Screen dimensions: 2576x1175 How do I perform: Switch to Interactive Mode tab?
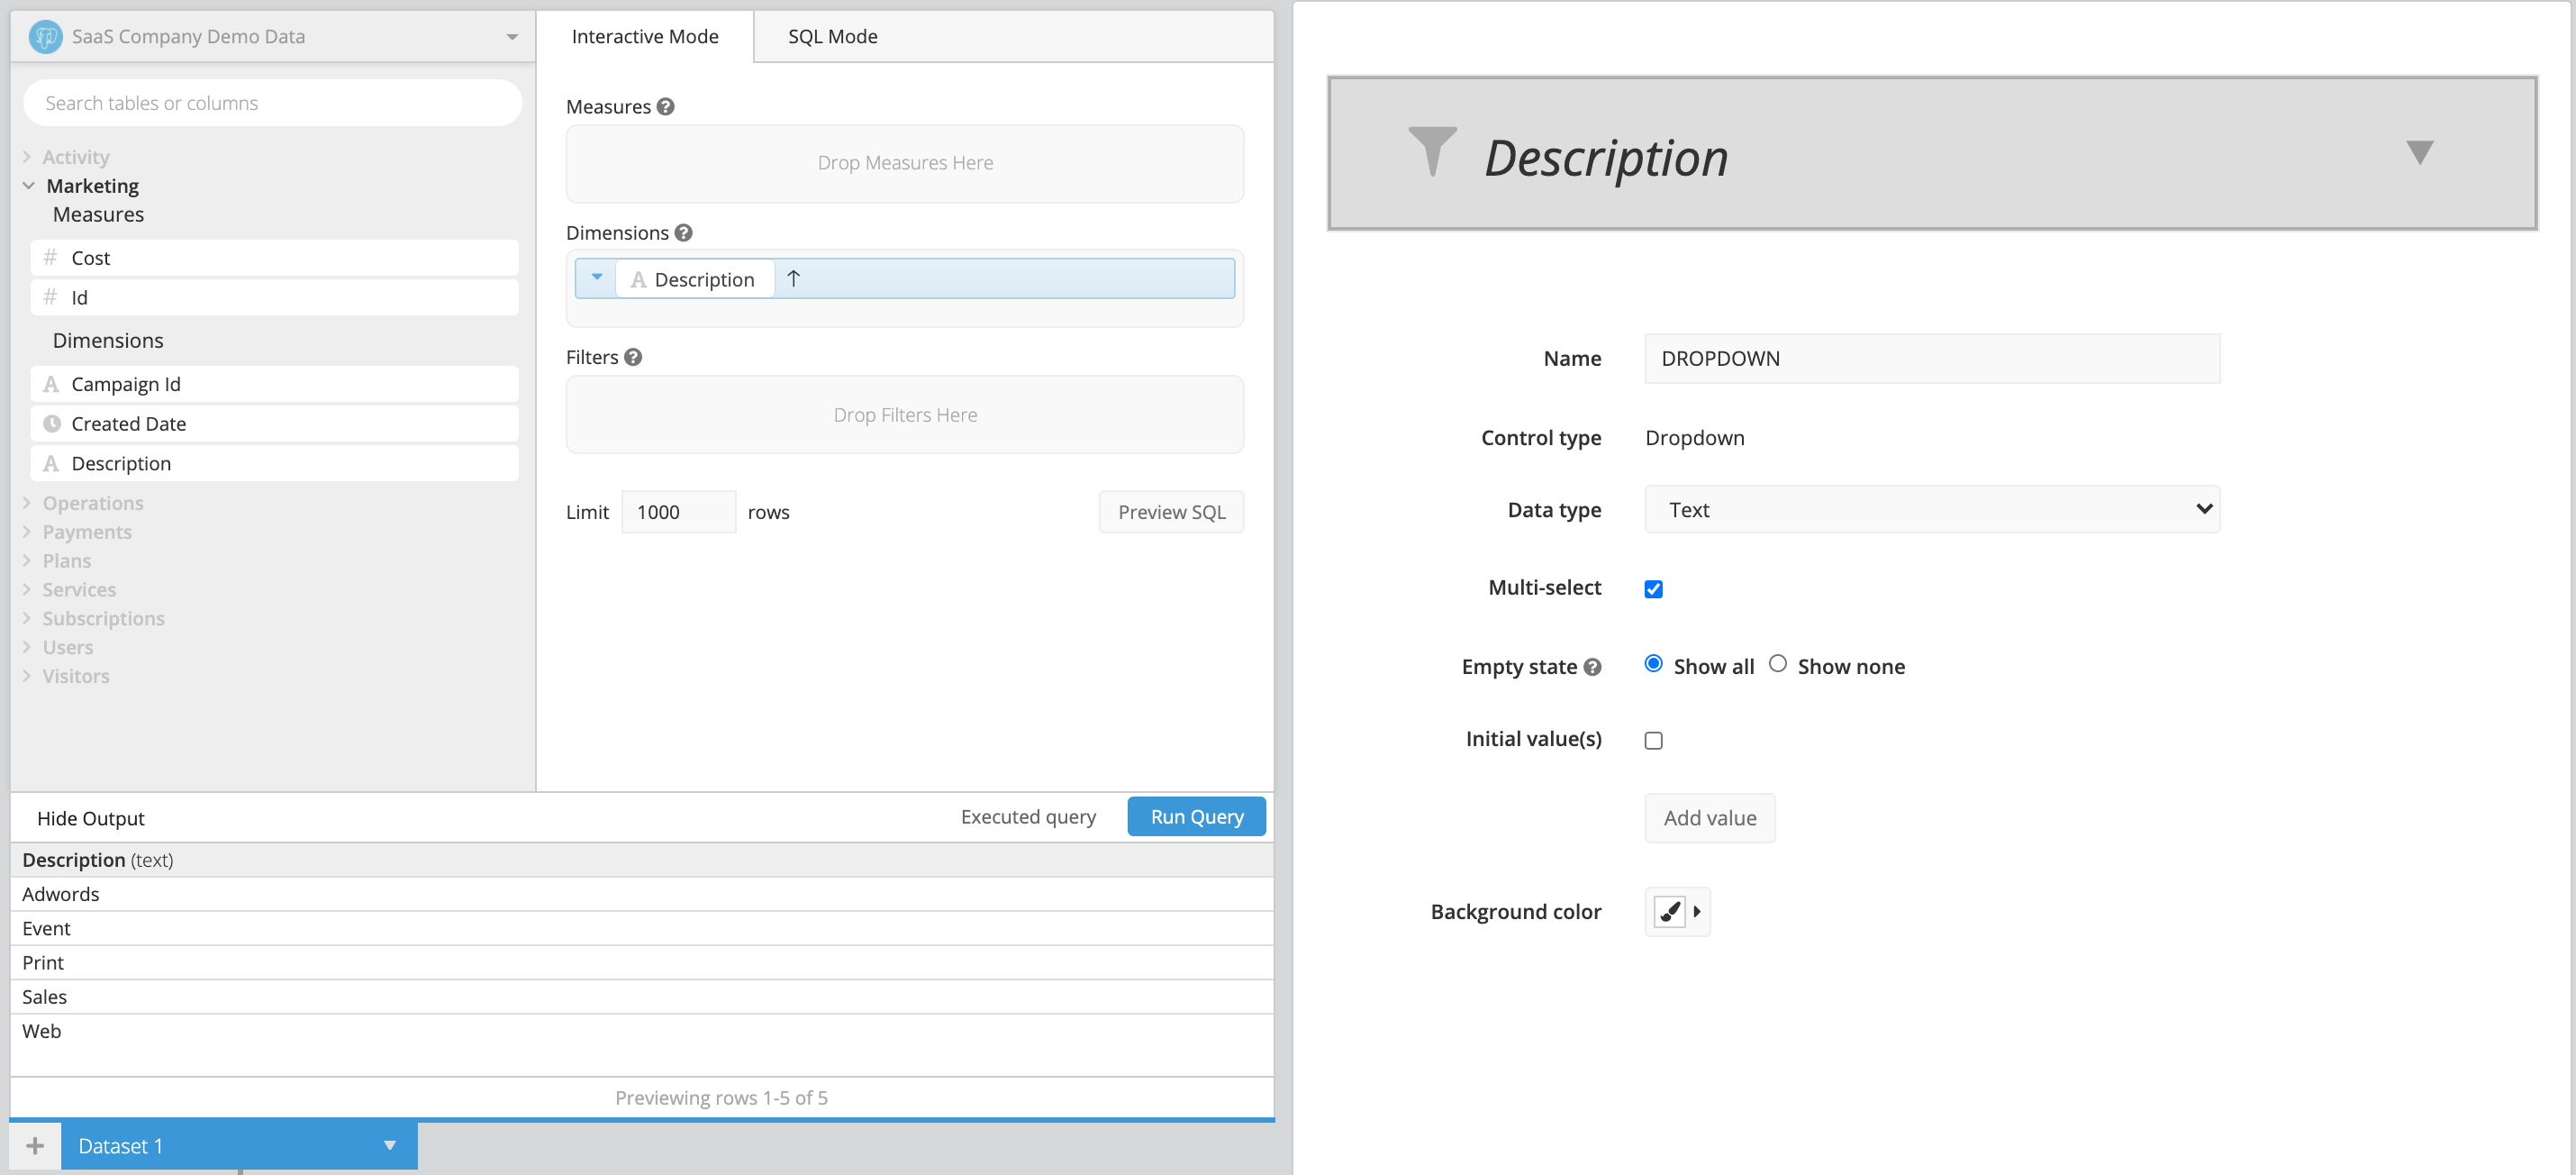[645, 37]
